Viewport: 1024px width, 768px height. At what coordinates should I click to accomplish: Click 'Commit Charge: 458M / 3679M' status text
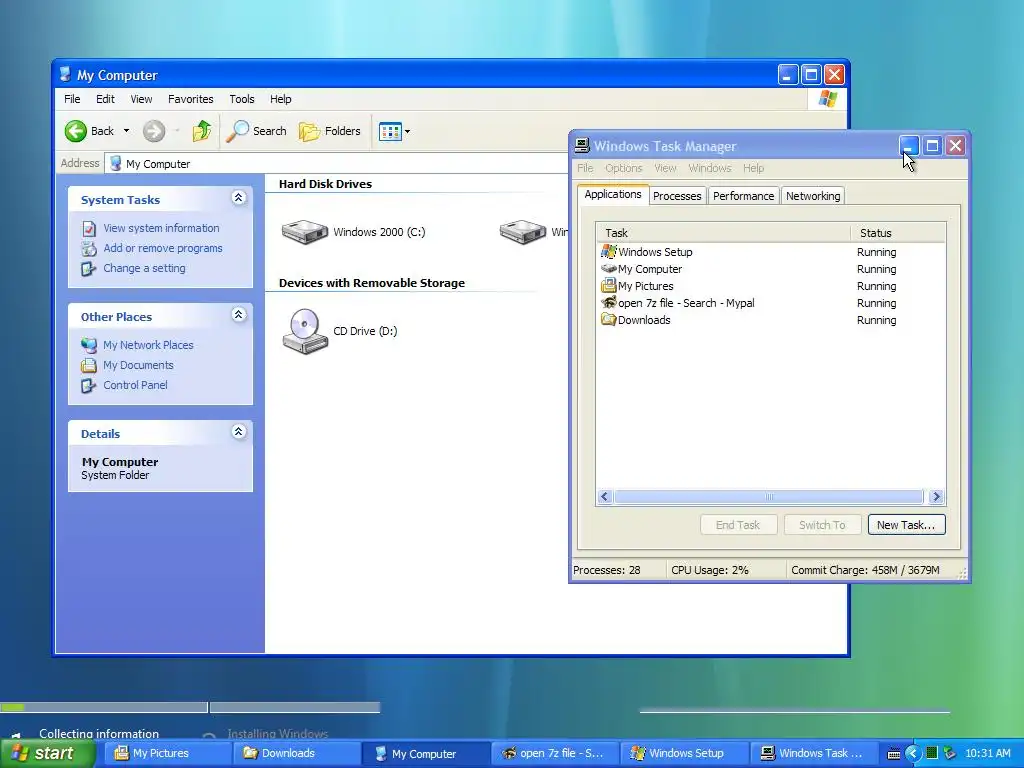(865, 570)
